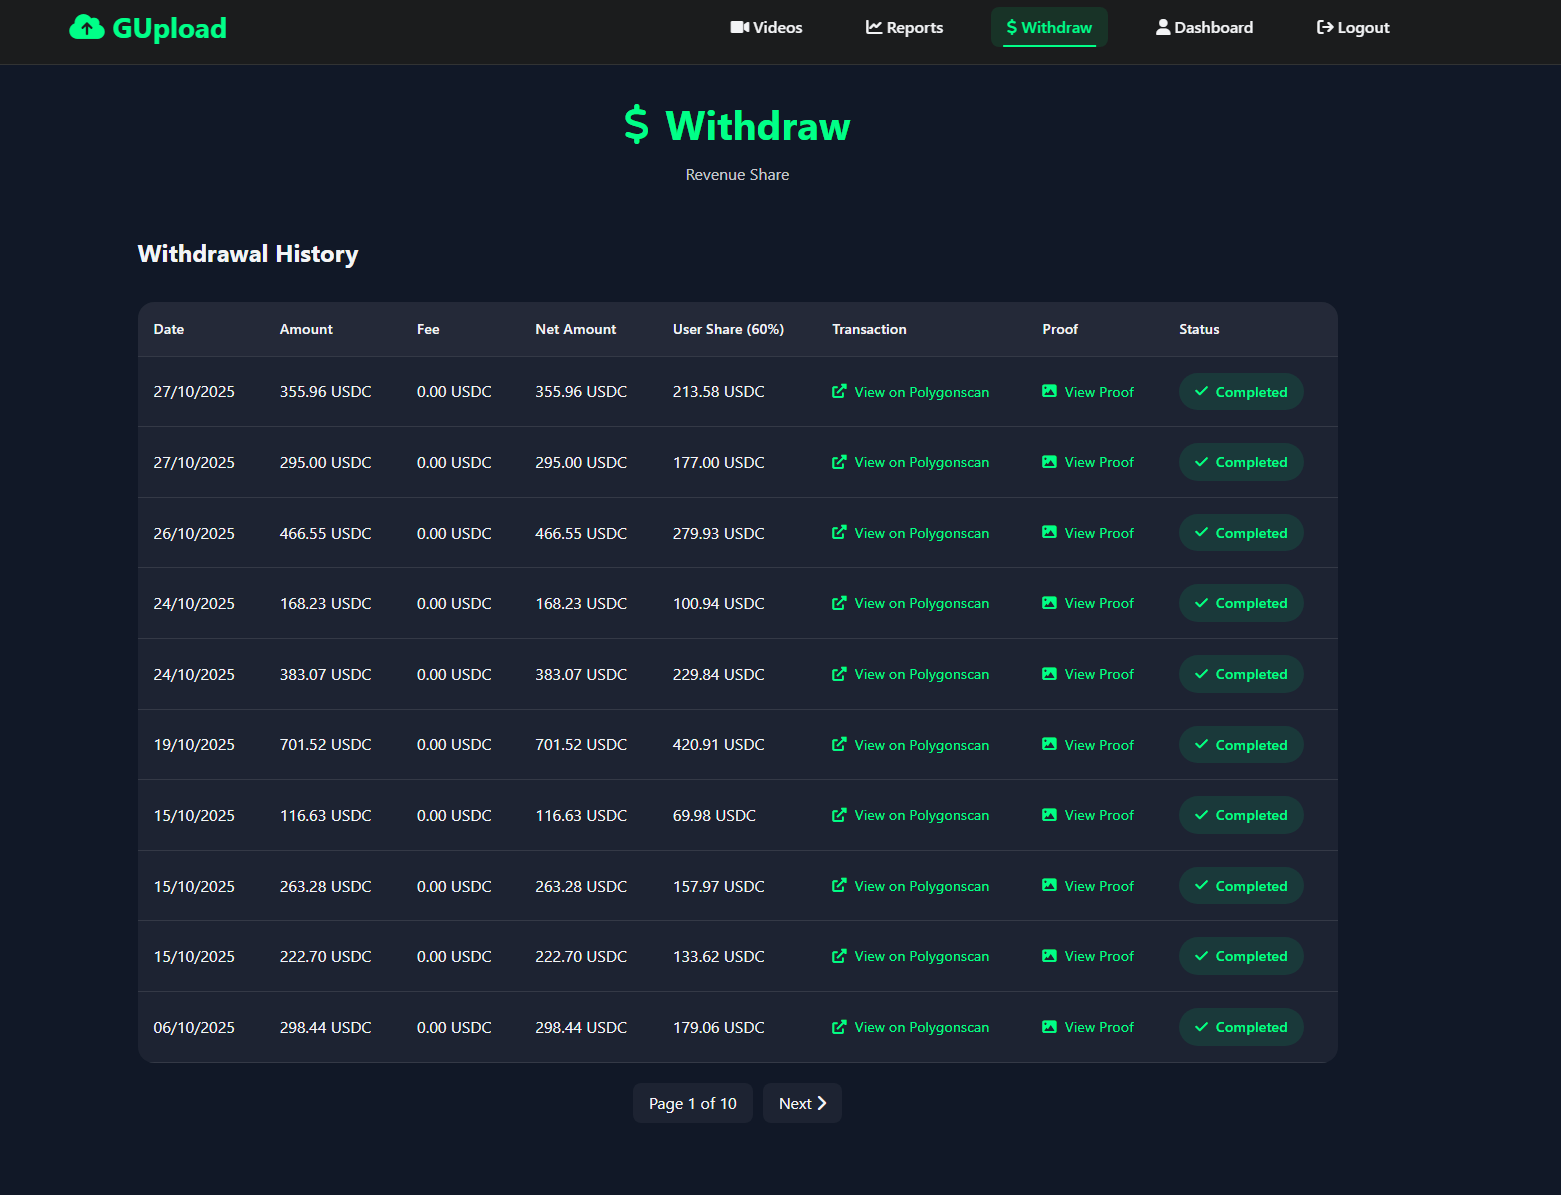Click proof image icon for 168.23 USDC row
The height and width of the screenshot is (1195, 1561).
(x=1049, y=603)
